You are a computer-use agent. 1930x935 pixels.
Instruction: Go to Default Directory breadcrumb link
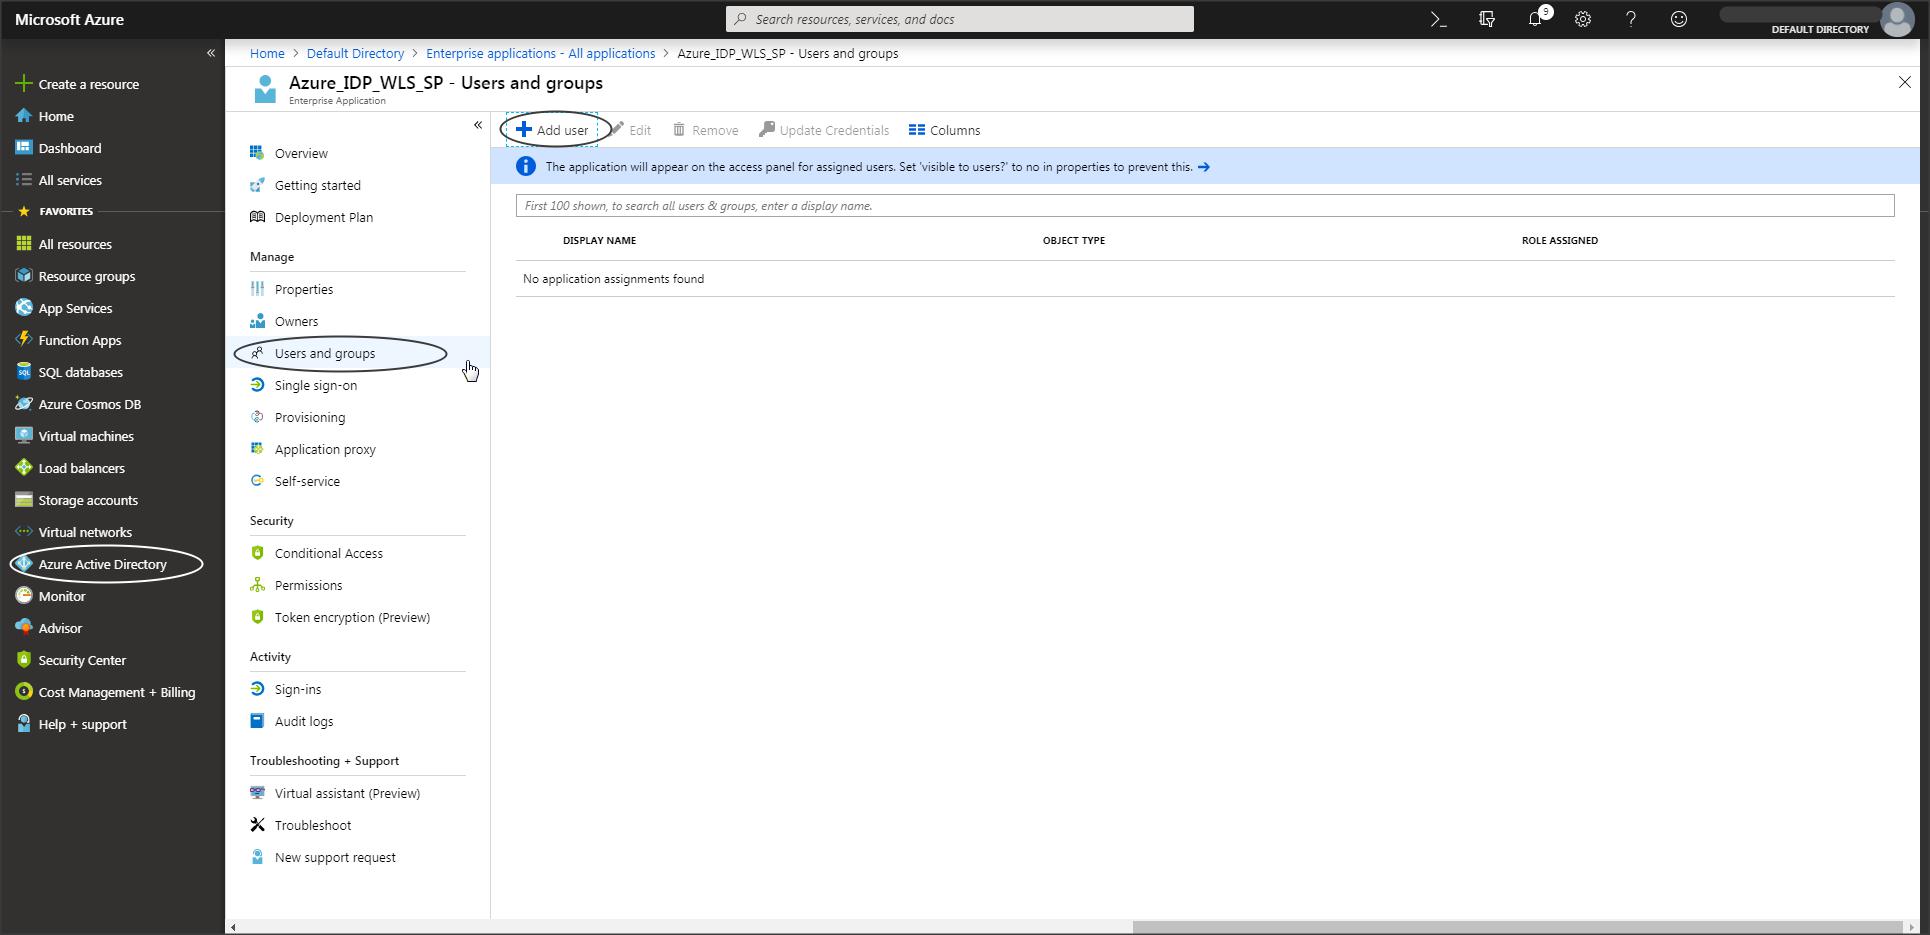(x=355, y=53)
